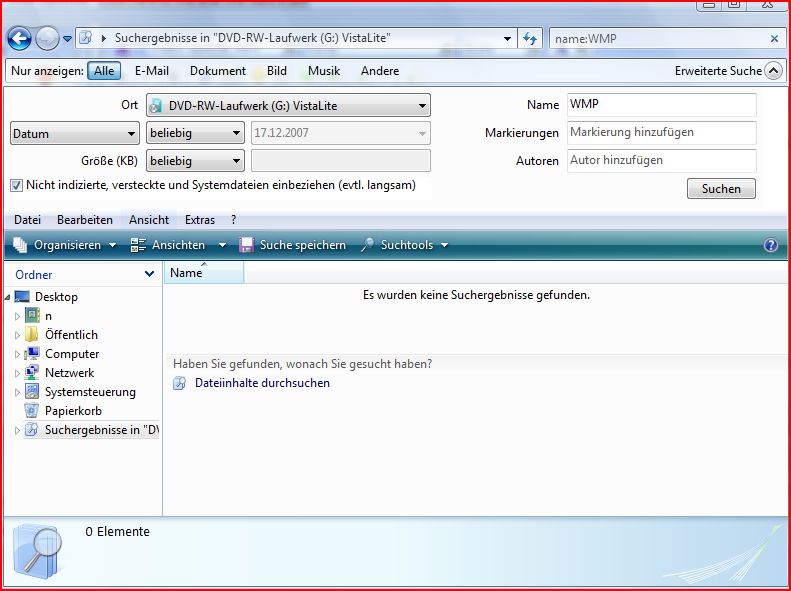The height and width of the screenshot is (591, 791).
Task: Open the date condition beliebig dropdown
Action: 195,133
